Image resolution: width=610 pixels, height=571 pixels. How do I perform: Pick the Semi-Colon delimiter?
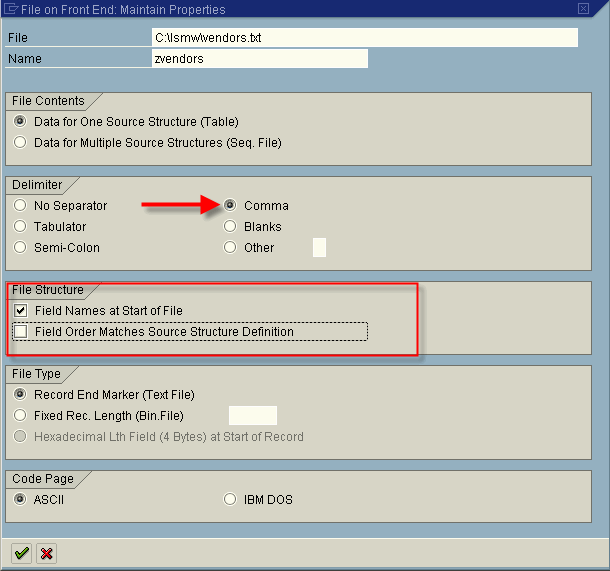21,247
